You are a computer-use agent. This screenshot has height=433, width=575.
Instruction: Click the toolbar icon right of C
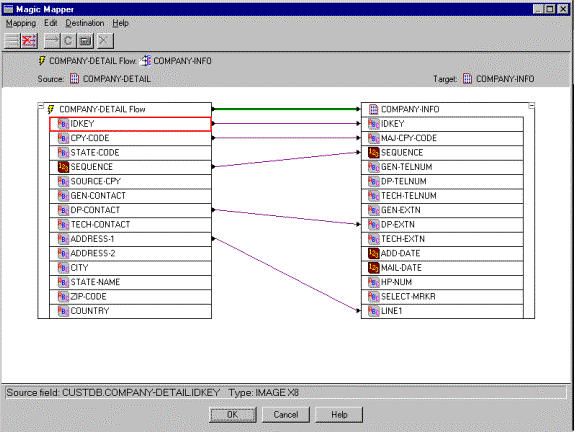pyautogui.click(x=85, y=40)
